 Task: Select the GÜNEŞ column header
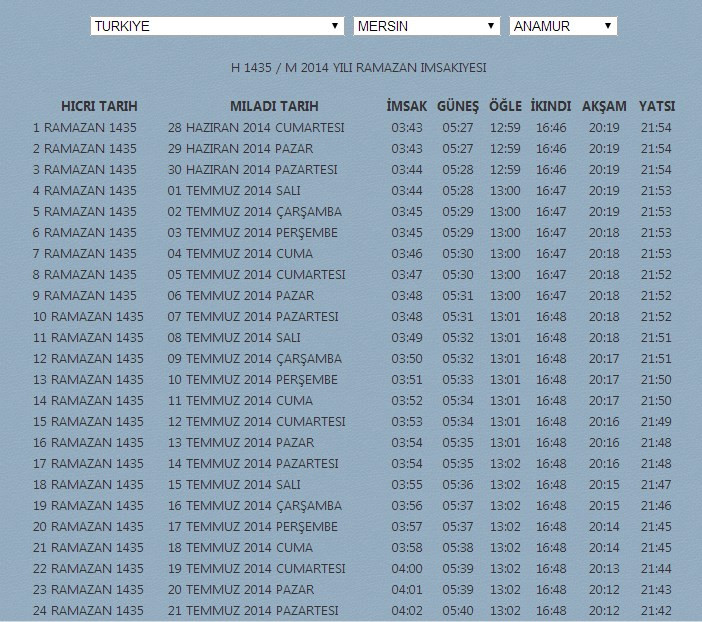coord(458,106)
